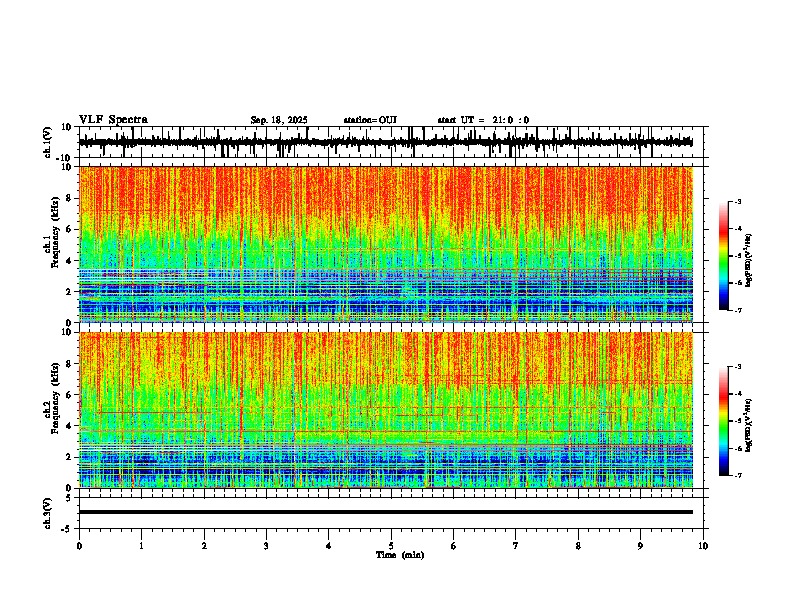The height and width of the screenshot is (612, 792).
Task: Click the ch.2 spectrogram panel
Action: point(386,410)
